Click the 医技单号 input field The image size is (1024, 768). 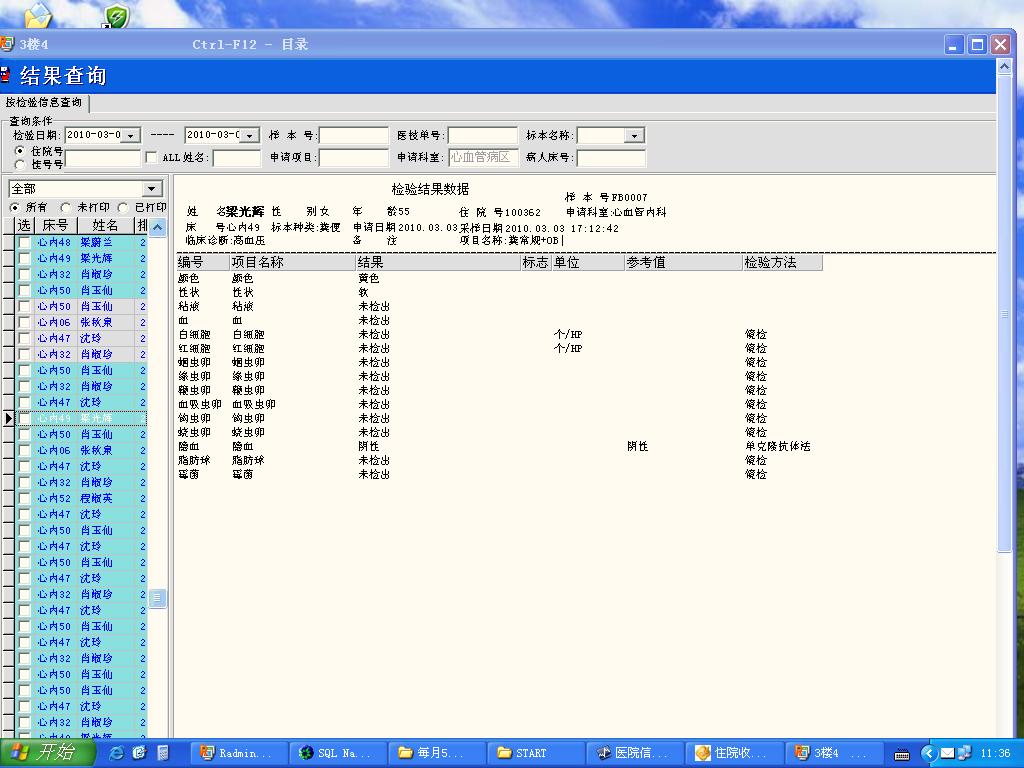(483, 135)
